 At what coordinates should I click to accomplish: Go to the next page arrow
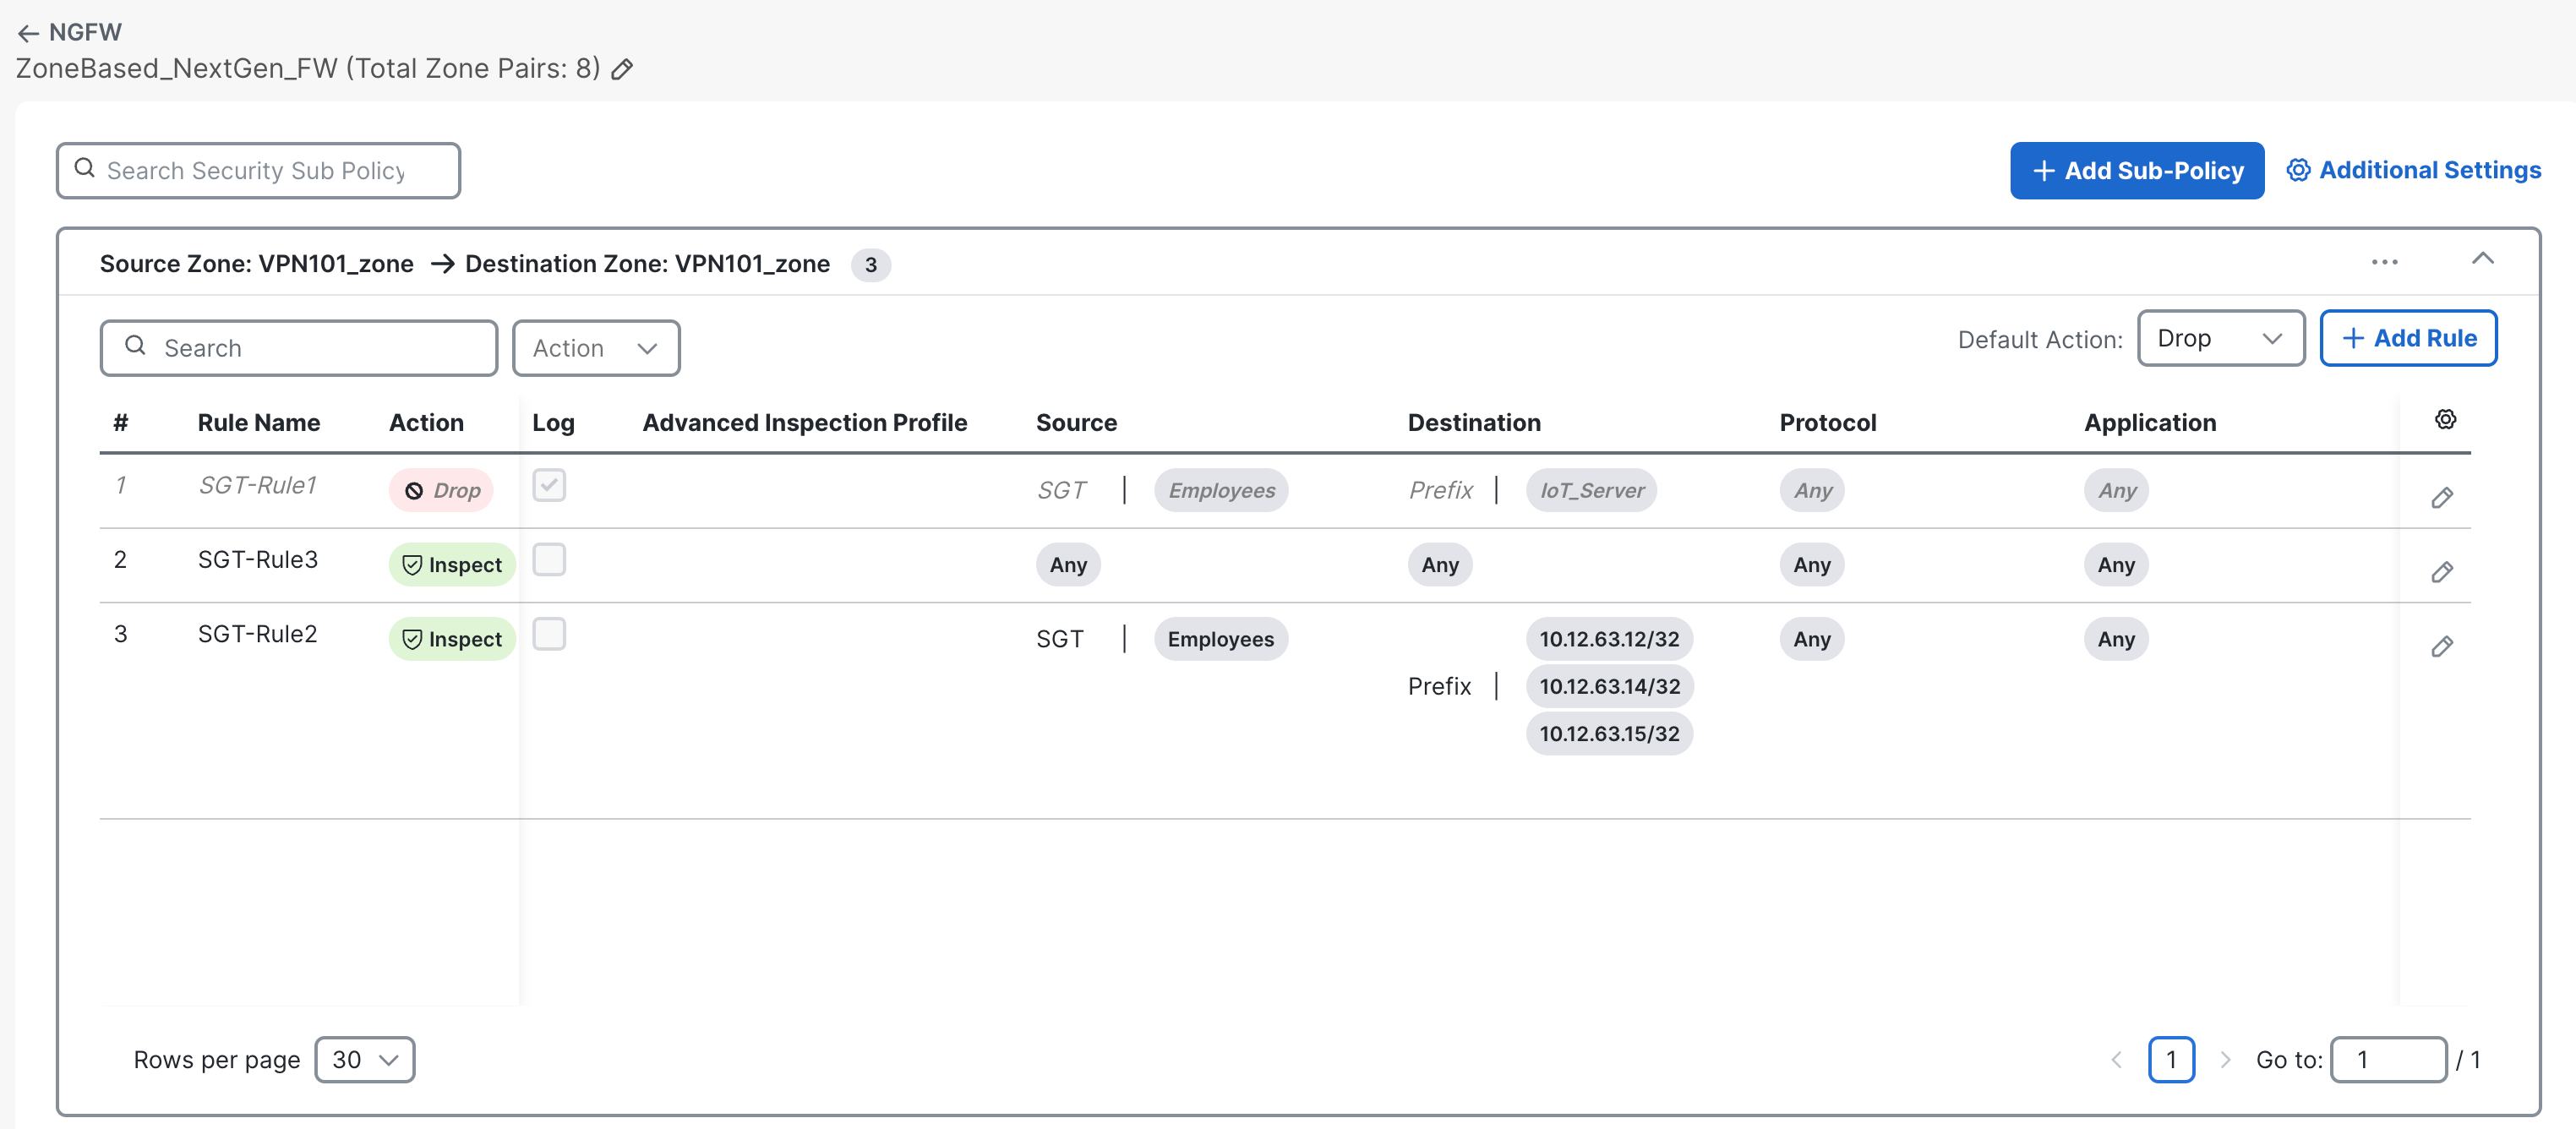pyautogui.click(x=2225, y=1060)
